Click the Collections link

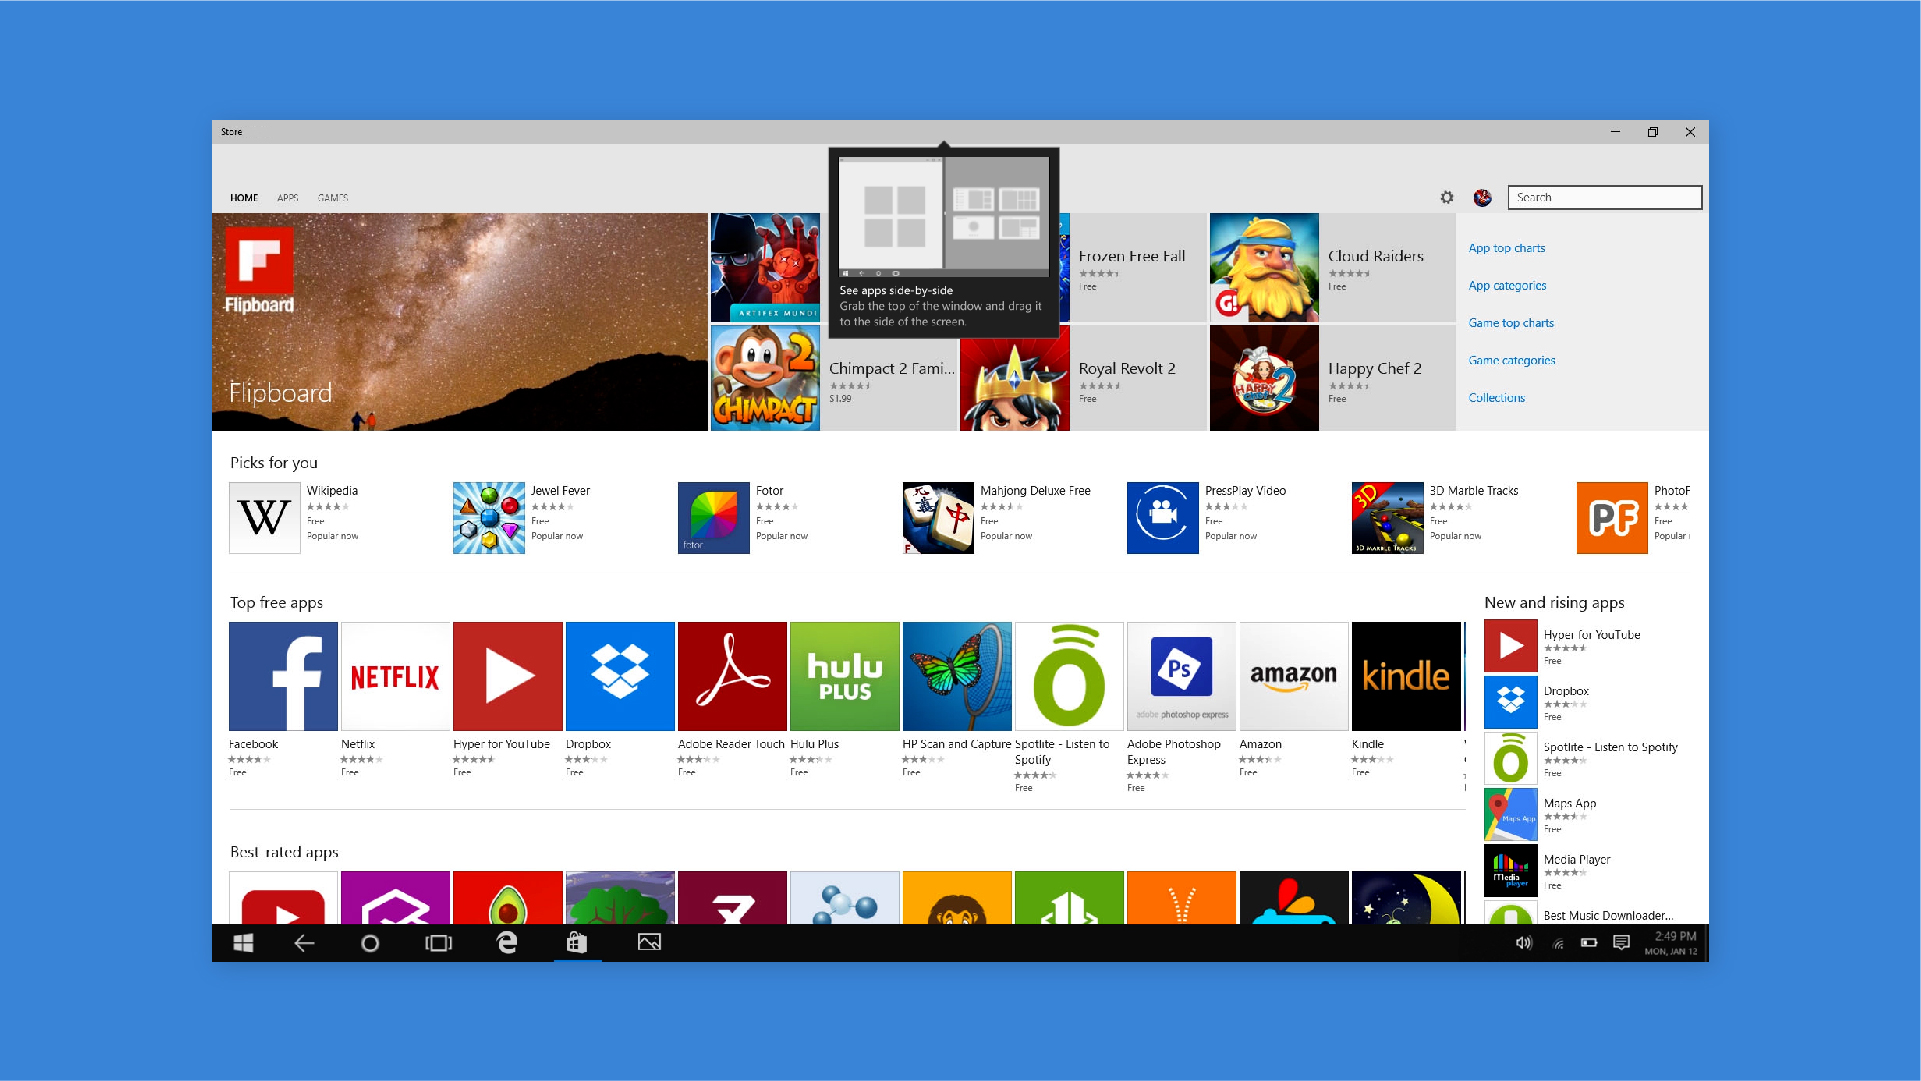(1496, 398)
